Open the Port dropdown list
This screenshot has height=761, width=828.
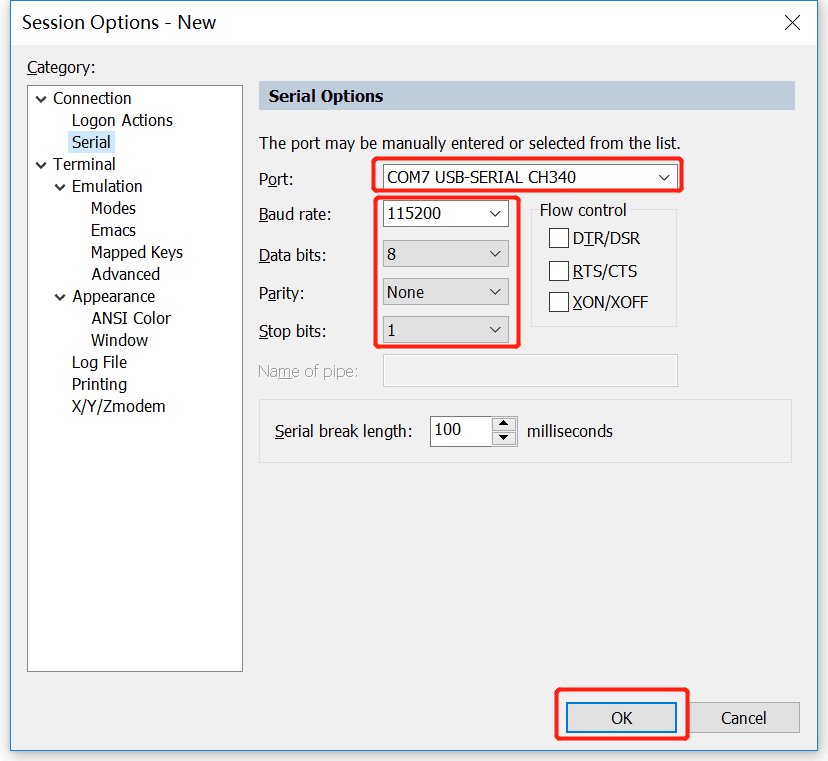tap(664, 178)
